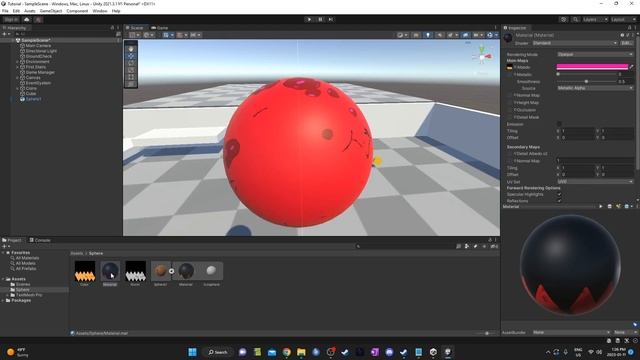The height and width of the screenshot is (360, 640).
Task: Open the Component menu
Action: point(77,11)
